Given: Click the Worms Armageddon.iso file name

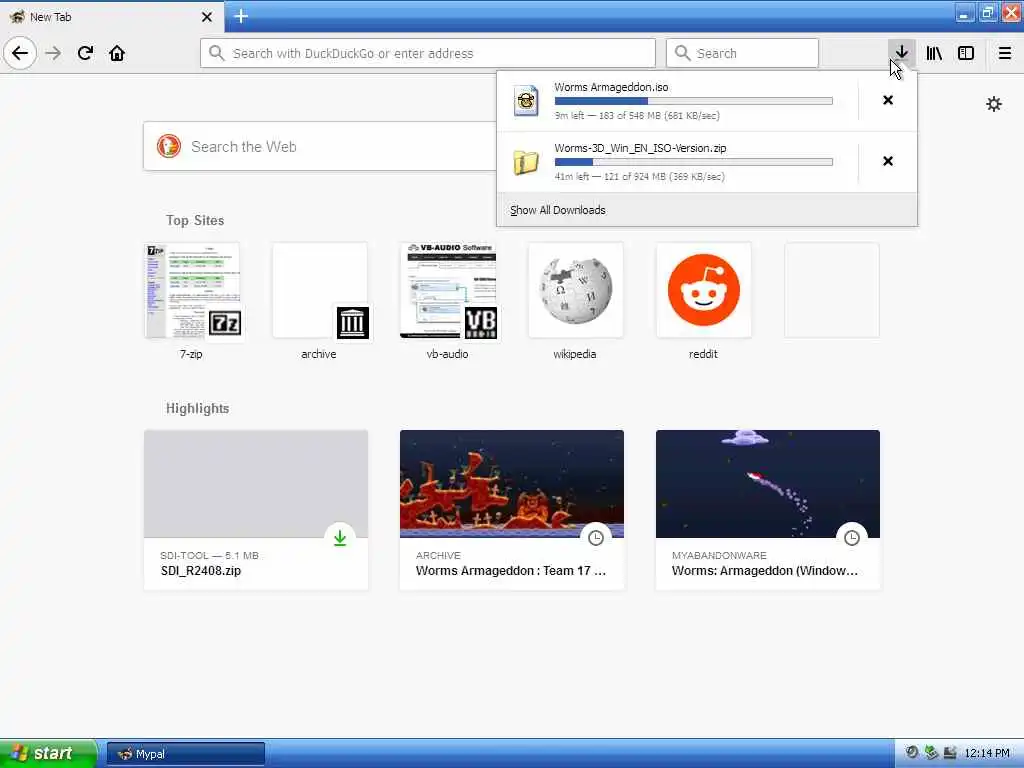Looking at the screenshot, I should tap(611, 87).
